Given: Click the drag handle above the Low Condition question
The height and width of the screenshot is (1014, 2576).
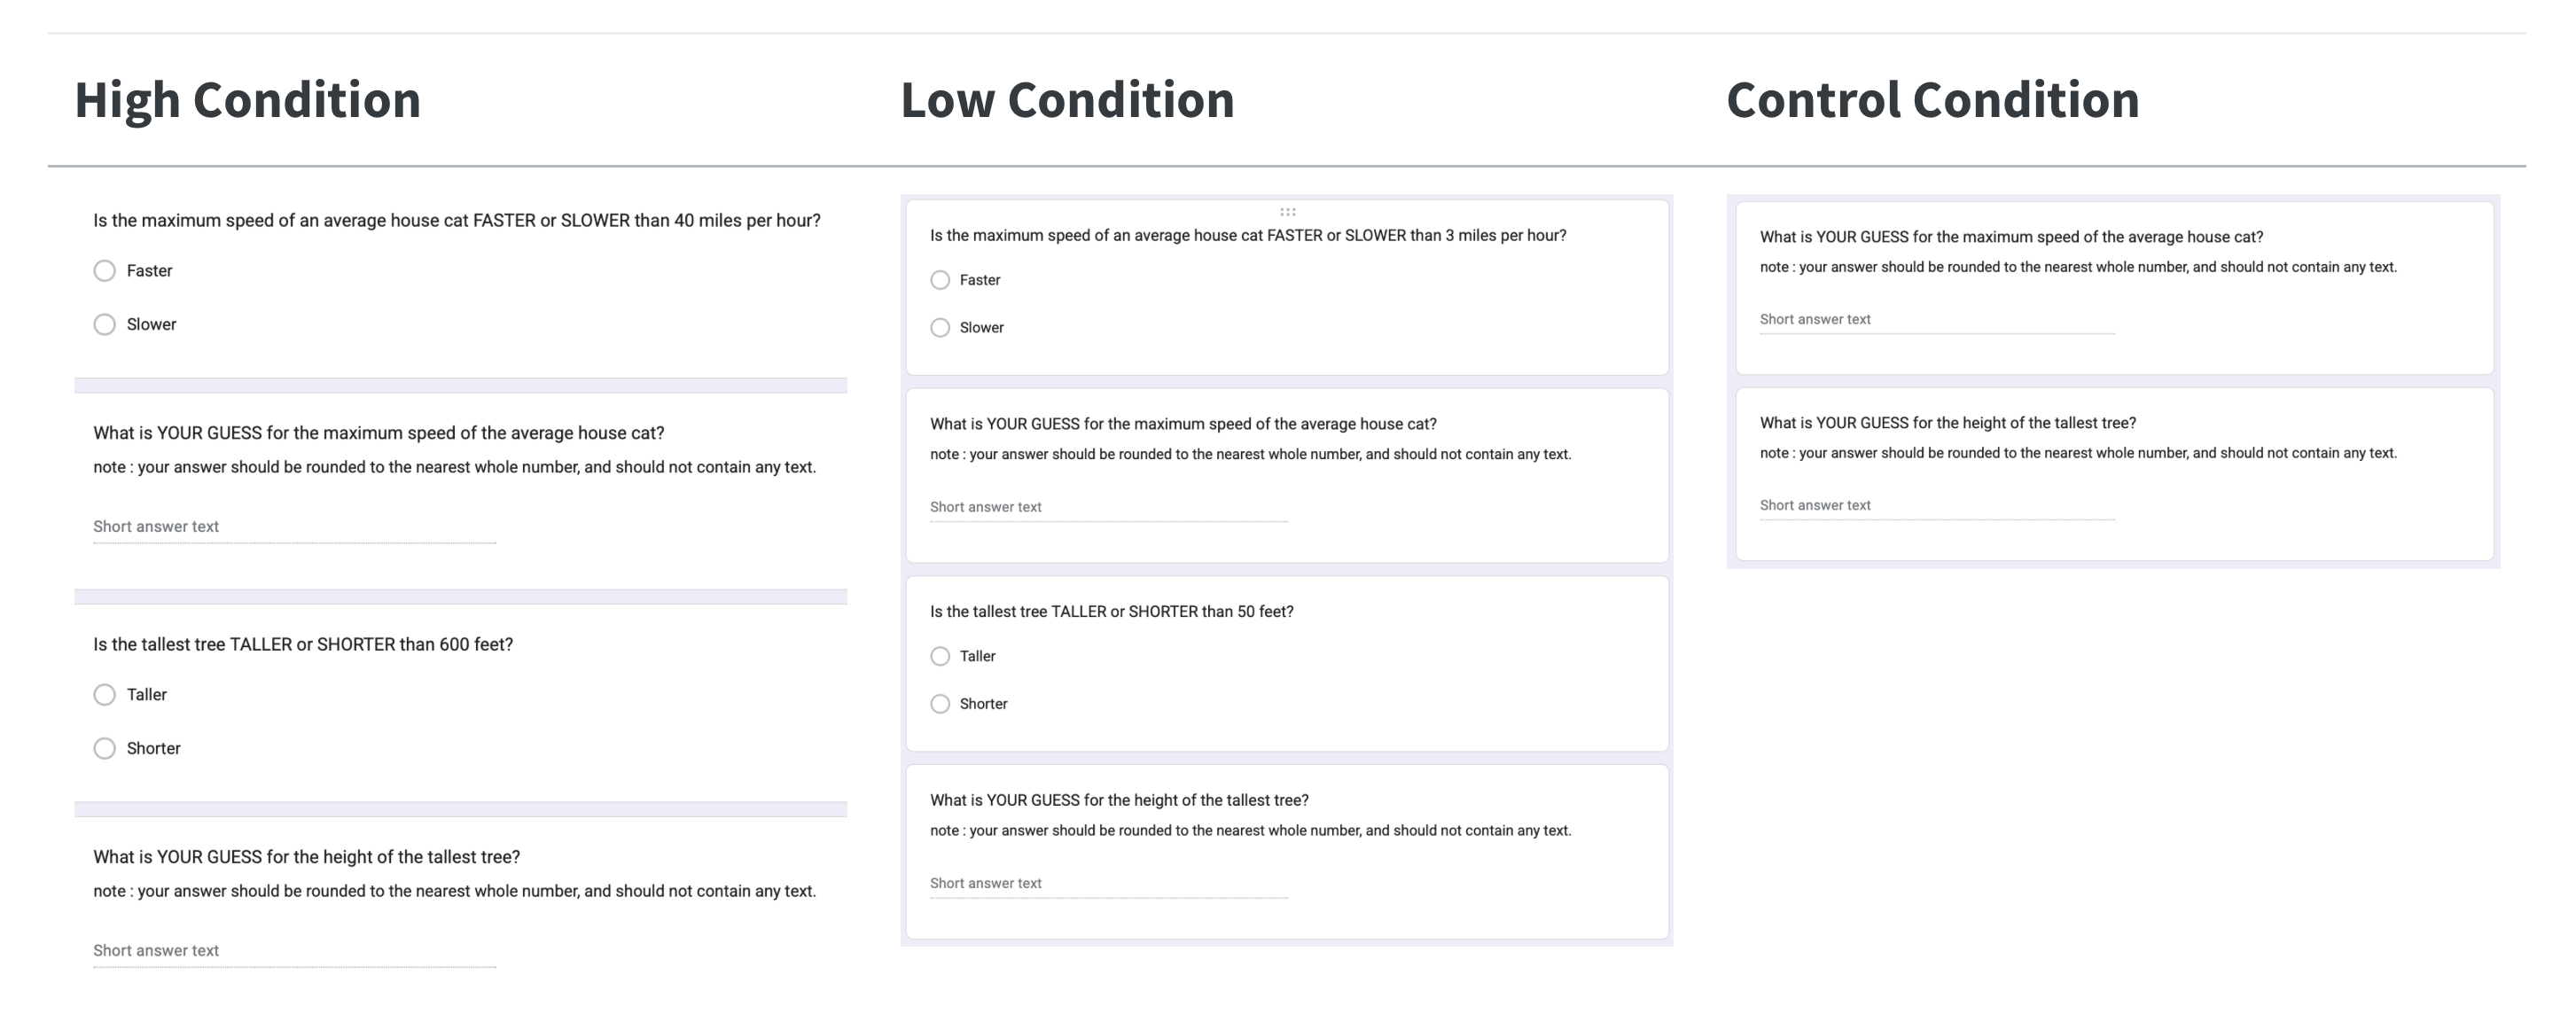Looking at the screenshot, I should coord(1287,212).
